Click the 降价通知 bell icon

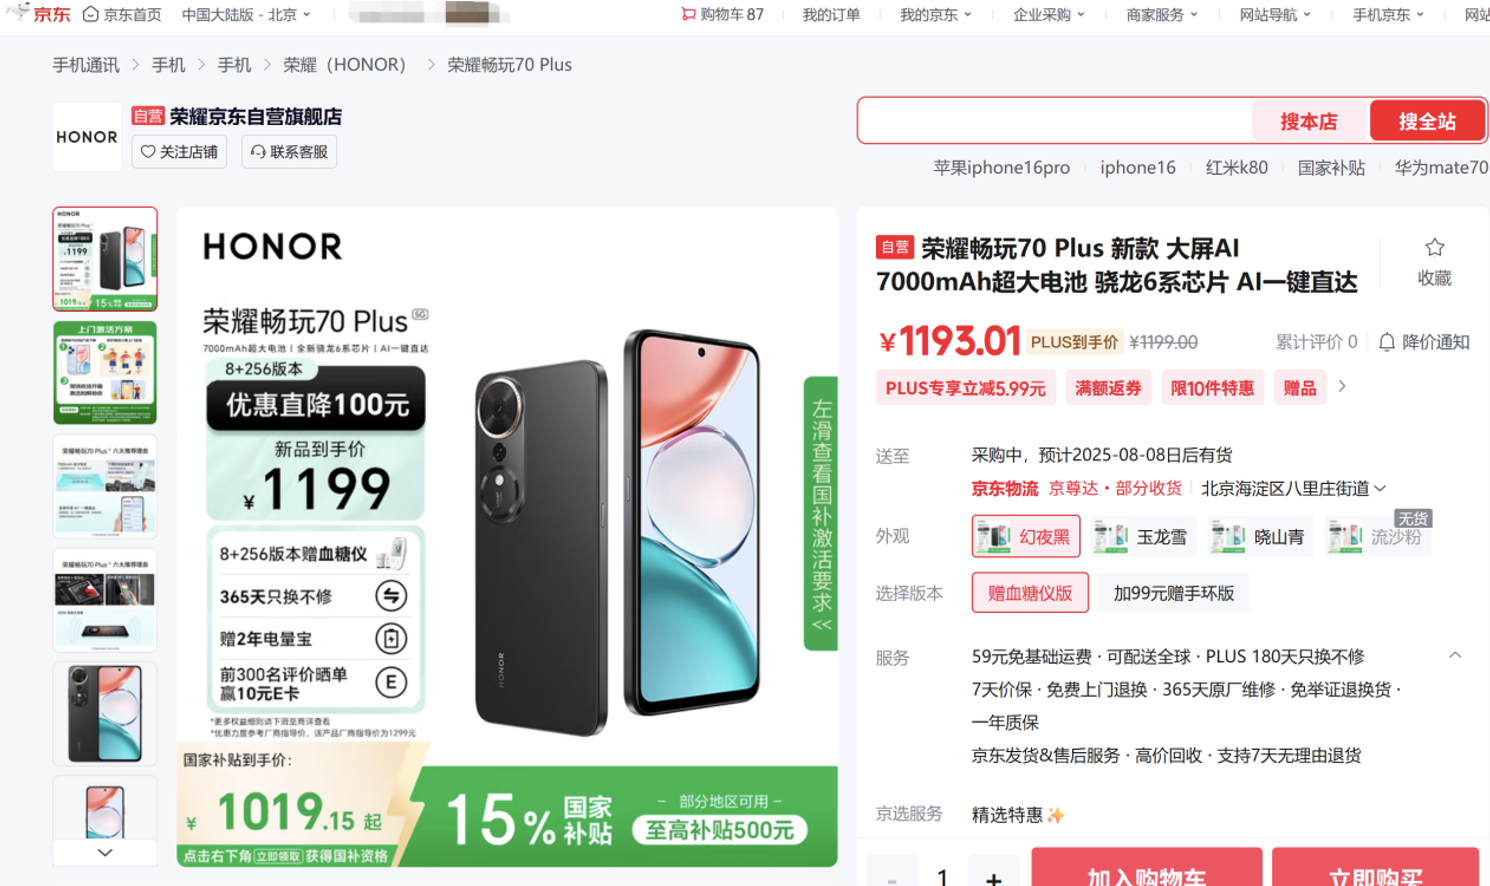(x=1387, y=342)
